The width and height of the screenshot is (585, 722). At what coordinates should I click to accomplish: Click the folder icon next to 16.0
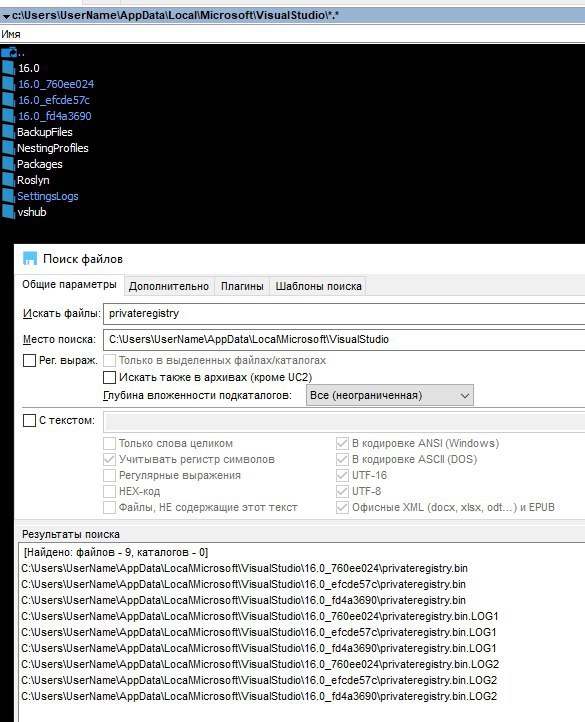pos(8,68)
